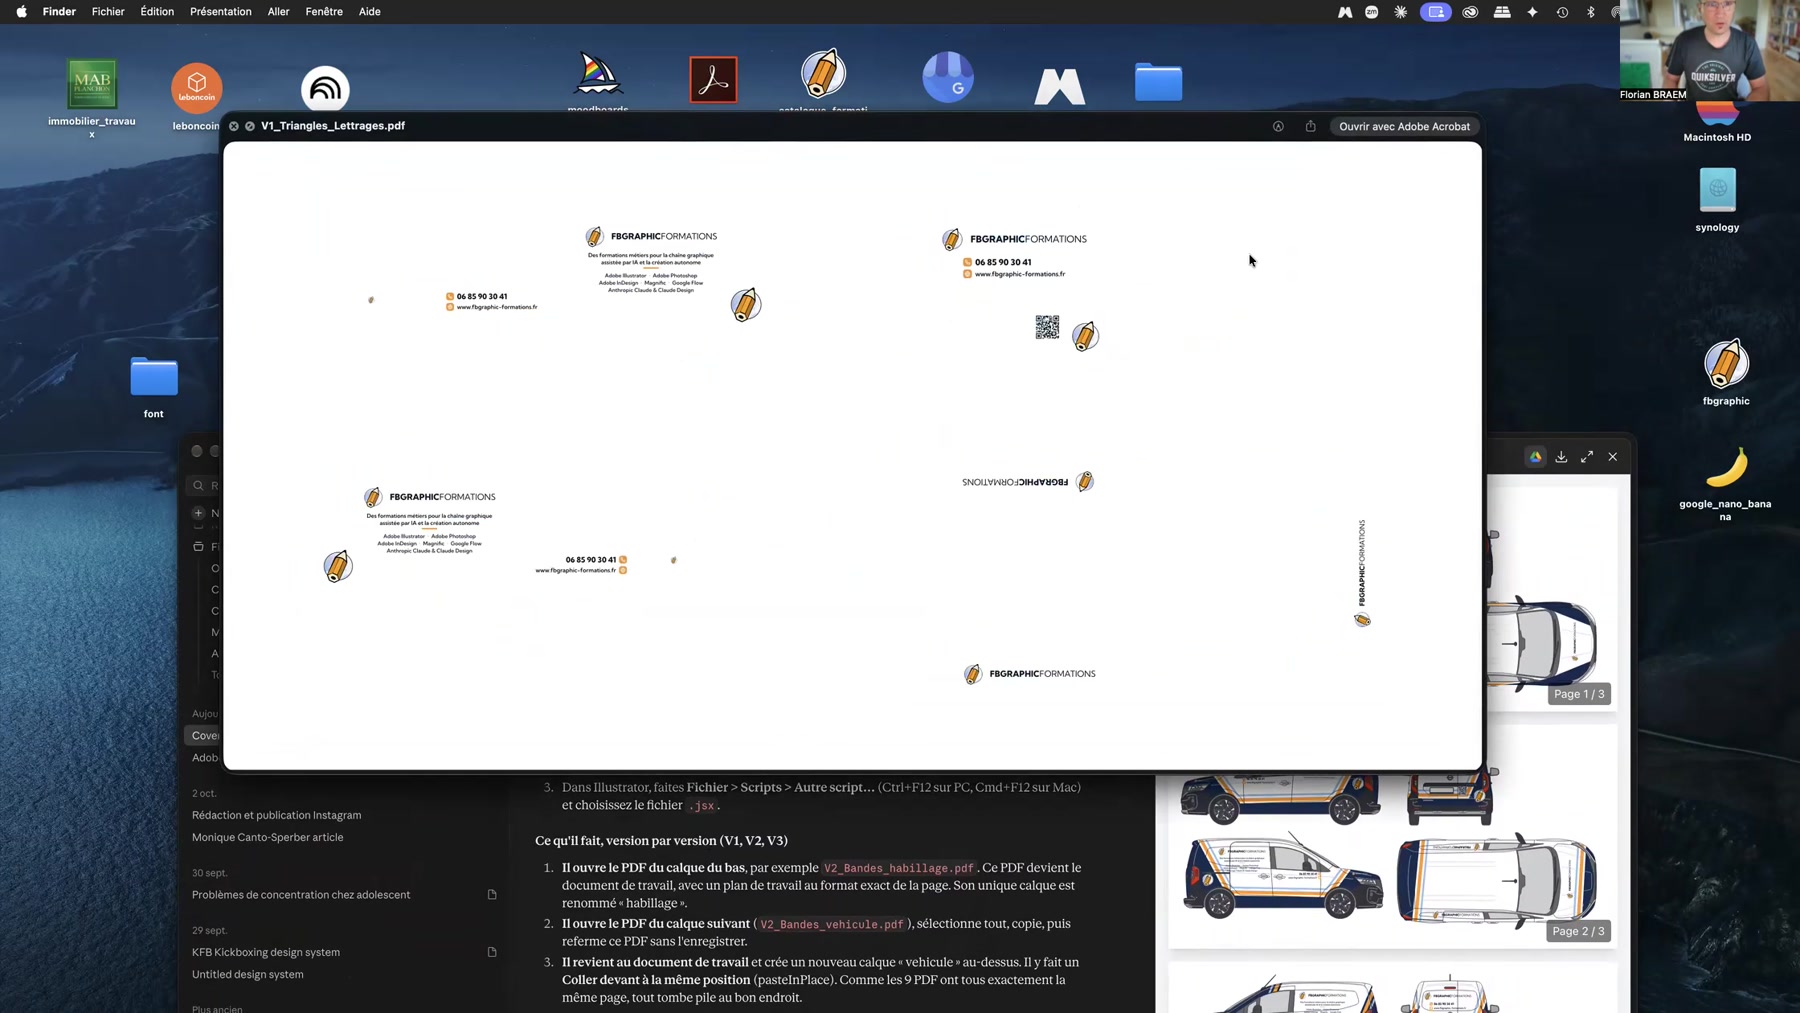
Task: Click the Quick Look share icon
Action: pos(1310,126)
